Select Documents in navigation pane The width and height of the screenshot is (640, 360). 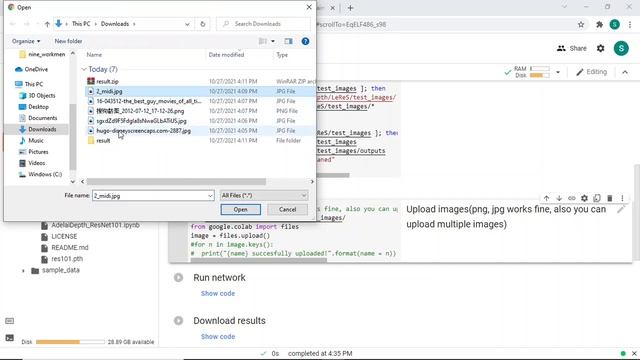(38, 118)
